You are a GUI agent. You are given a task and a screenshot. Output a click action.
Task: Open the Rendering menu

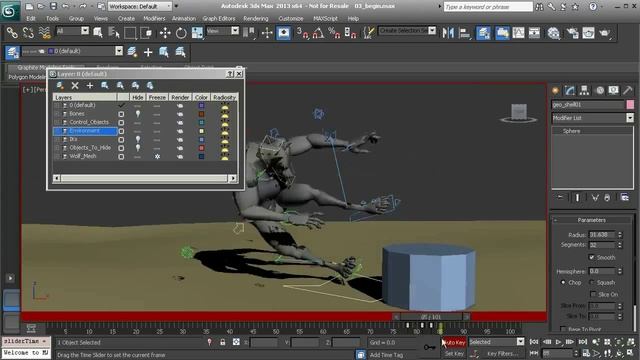pos(256,18)
